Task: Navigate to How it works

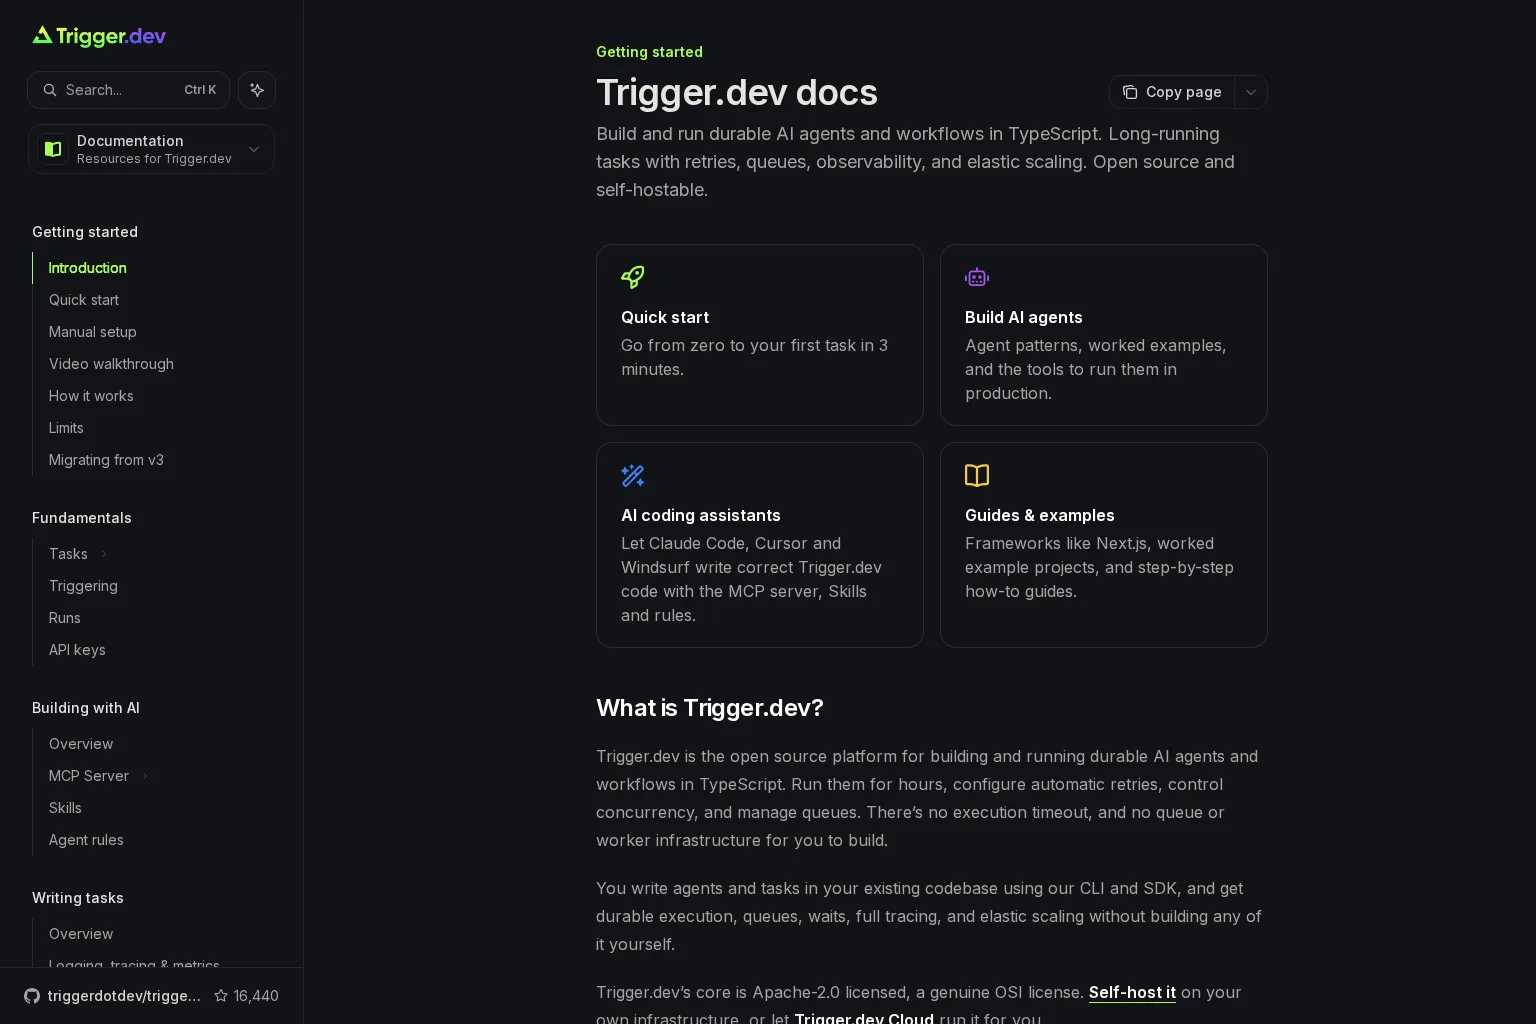Action: [91, 396]
